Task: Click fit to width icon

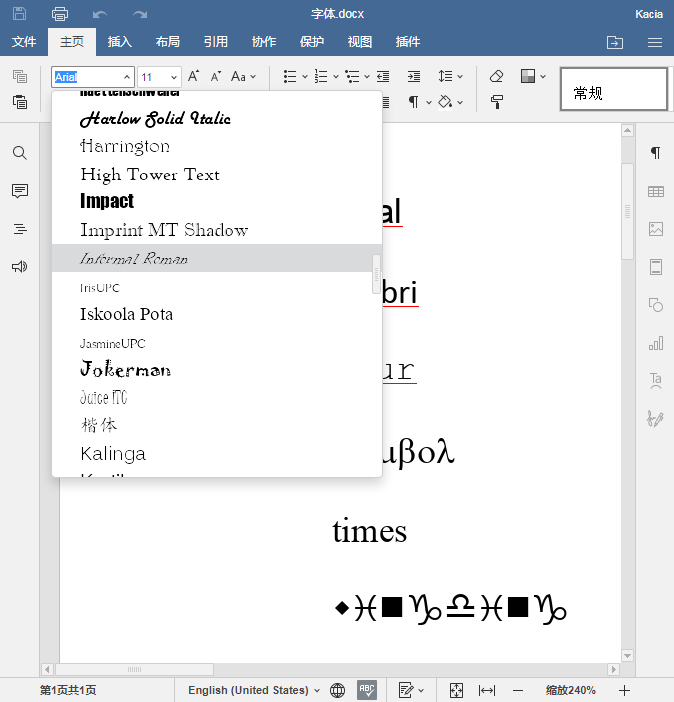Action: click(x=487, y=690)
